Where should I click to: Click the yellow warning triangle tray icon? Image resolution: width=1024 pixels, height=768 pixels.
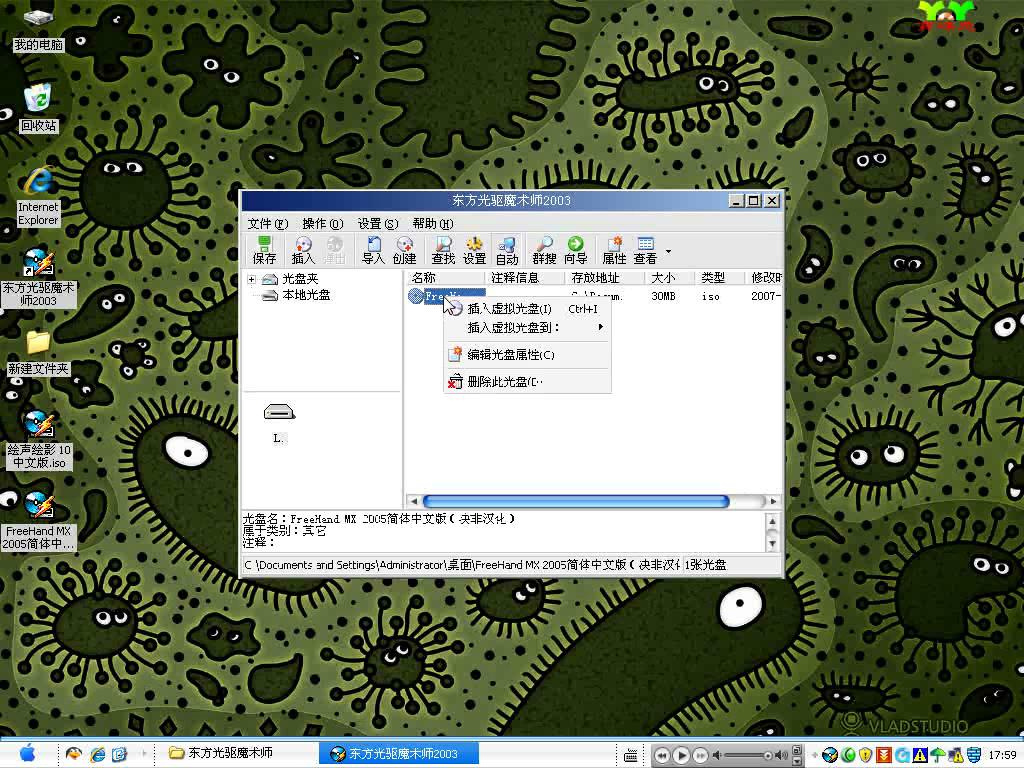click(x=920, y=756)
